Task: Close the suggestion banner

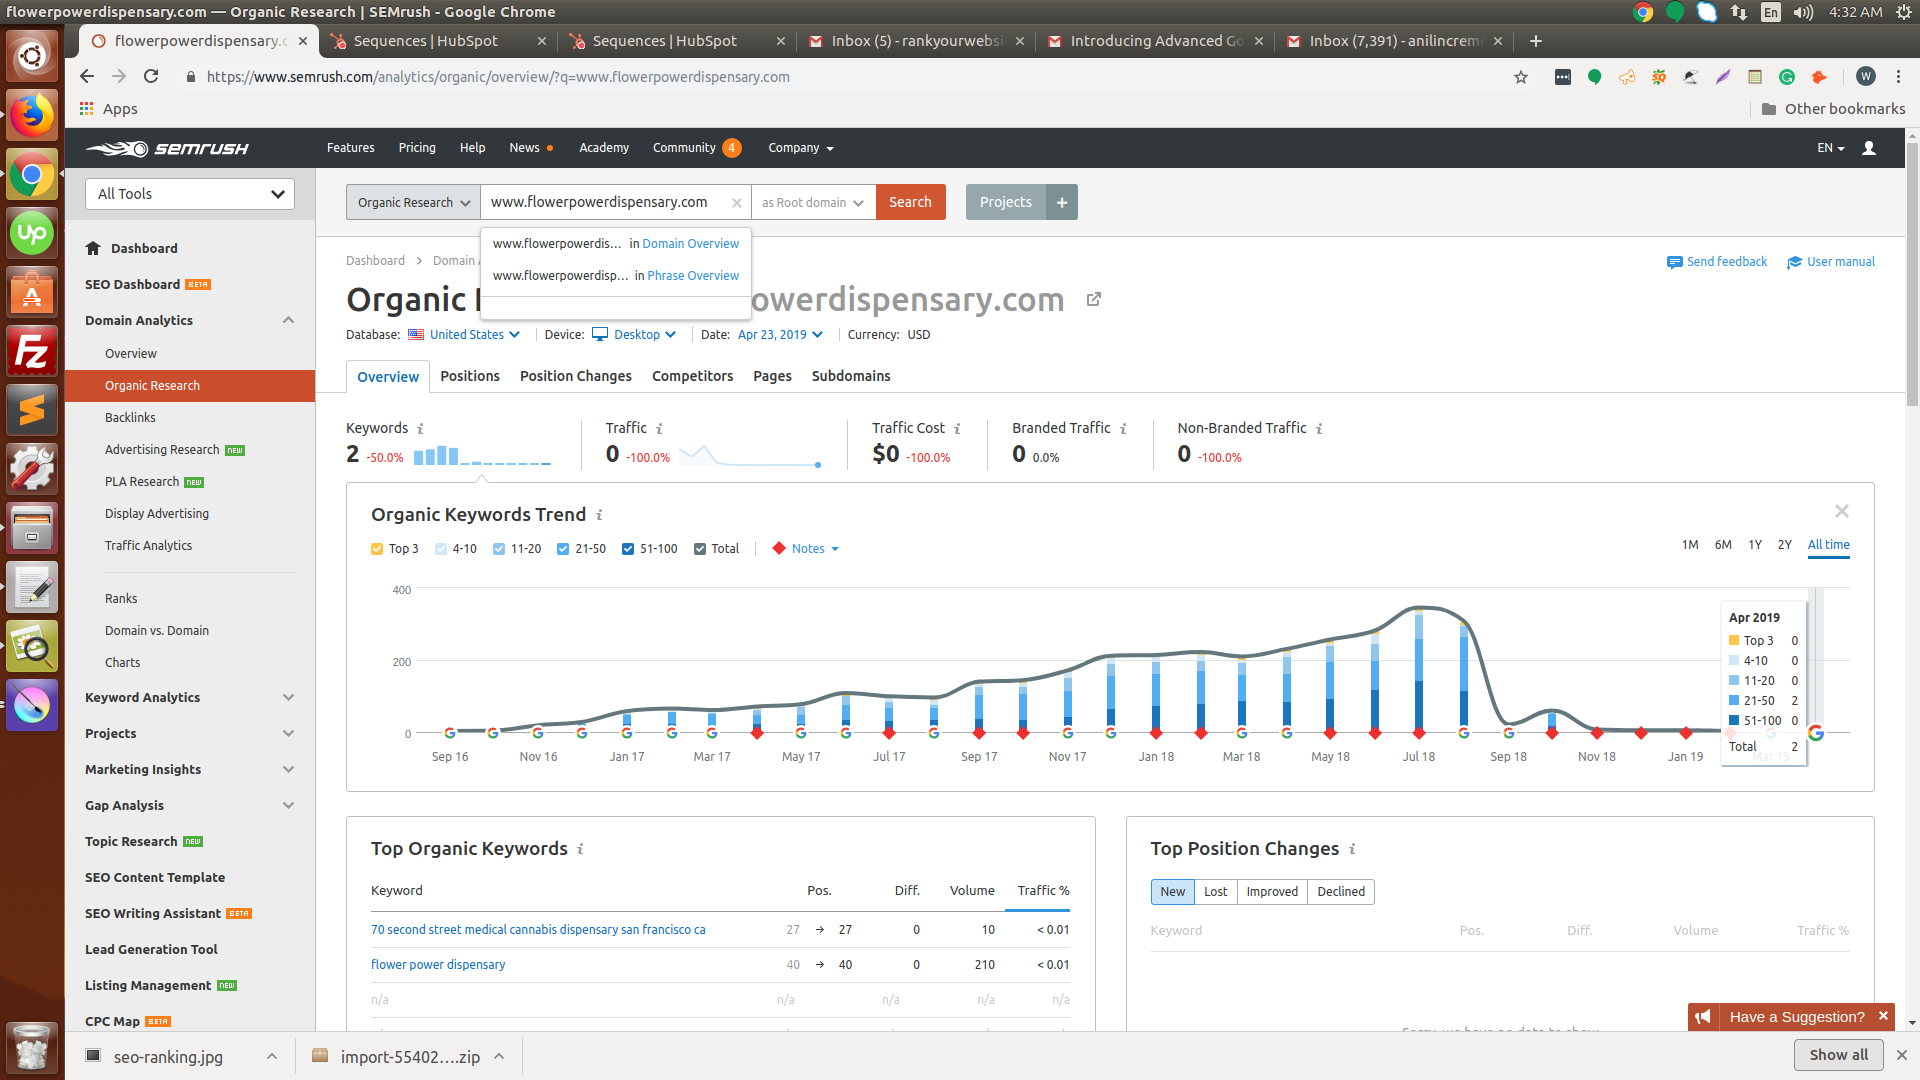Action: click(1883, 1016)
